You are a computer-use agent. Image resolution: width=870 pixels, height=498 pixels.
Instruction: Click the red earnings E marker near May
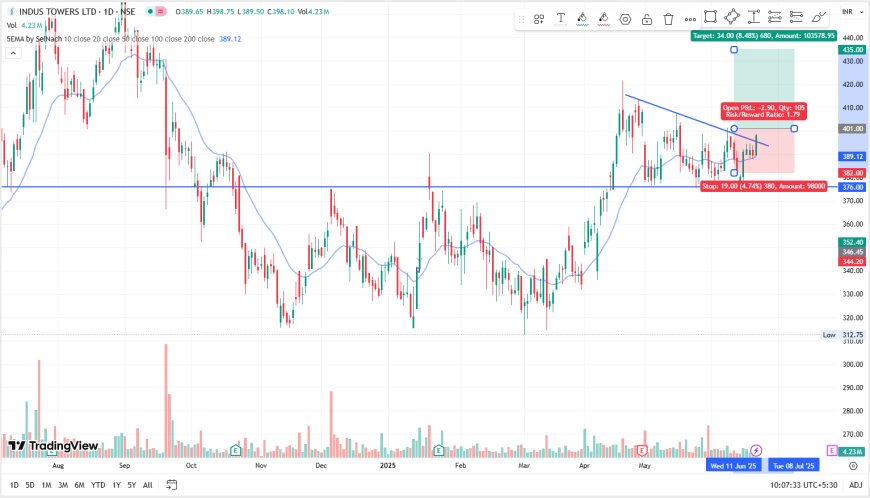pyautogui.click(x=643, y=450)
